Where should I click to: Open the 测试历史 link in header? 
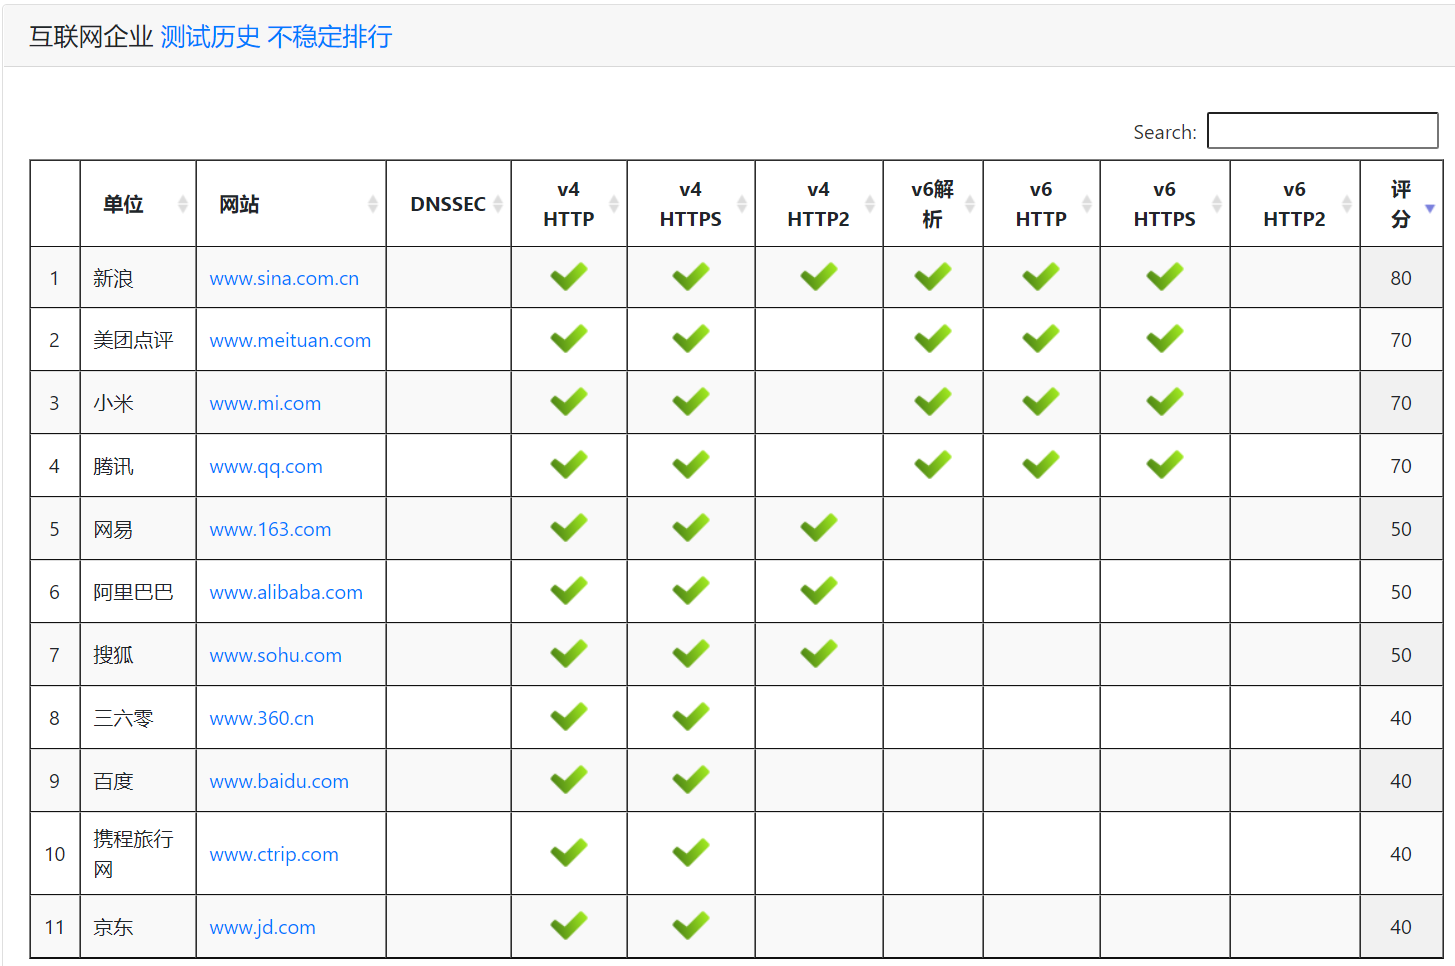[x=210, y=37]
